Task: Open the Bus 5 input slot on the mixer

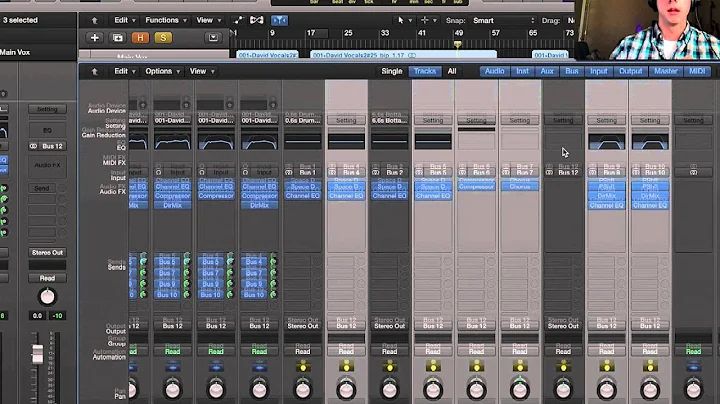Action: 438,172
